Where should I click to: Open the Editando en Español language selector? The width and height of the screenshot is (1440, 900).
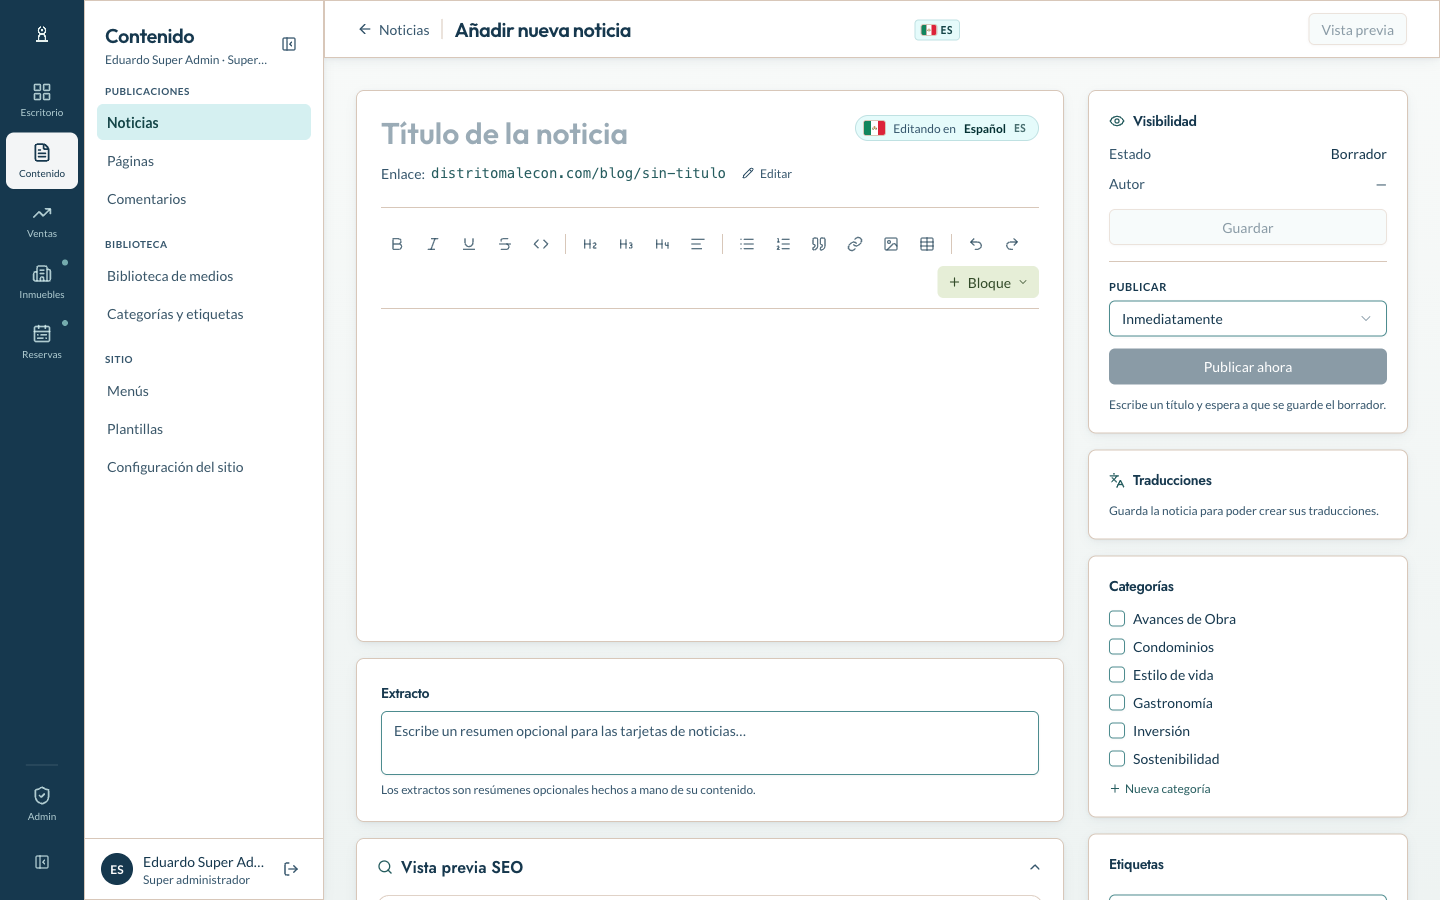[x=947, y=128]
